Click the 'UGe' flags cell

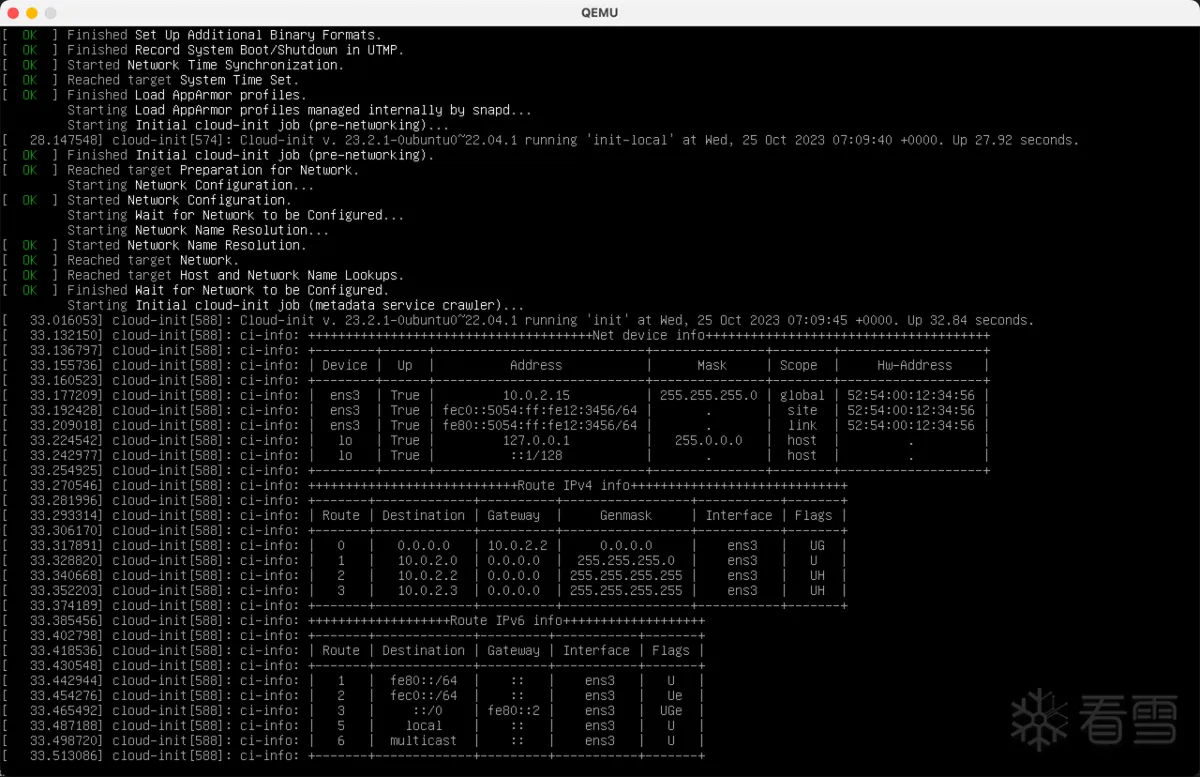point(671,710)
